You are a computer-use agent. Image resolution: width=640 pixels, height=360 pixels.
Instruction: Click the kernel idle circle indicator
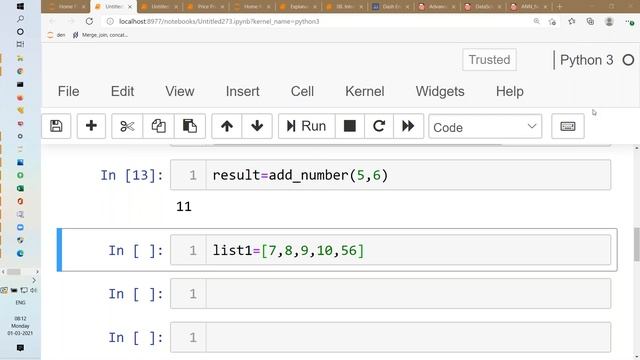628,60
